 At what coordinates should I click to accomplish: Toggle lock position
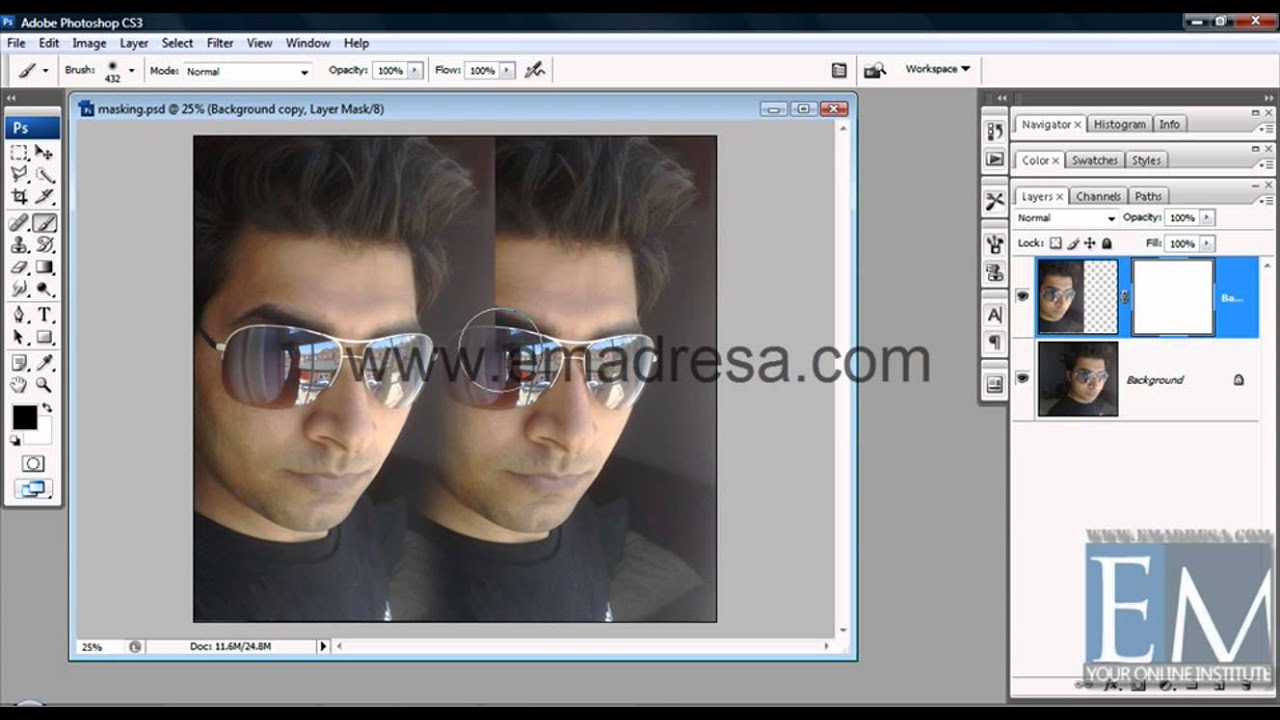pyautogui.click(x=1089, y=243)
